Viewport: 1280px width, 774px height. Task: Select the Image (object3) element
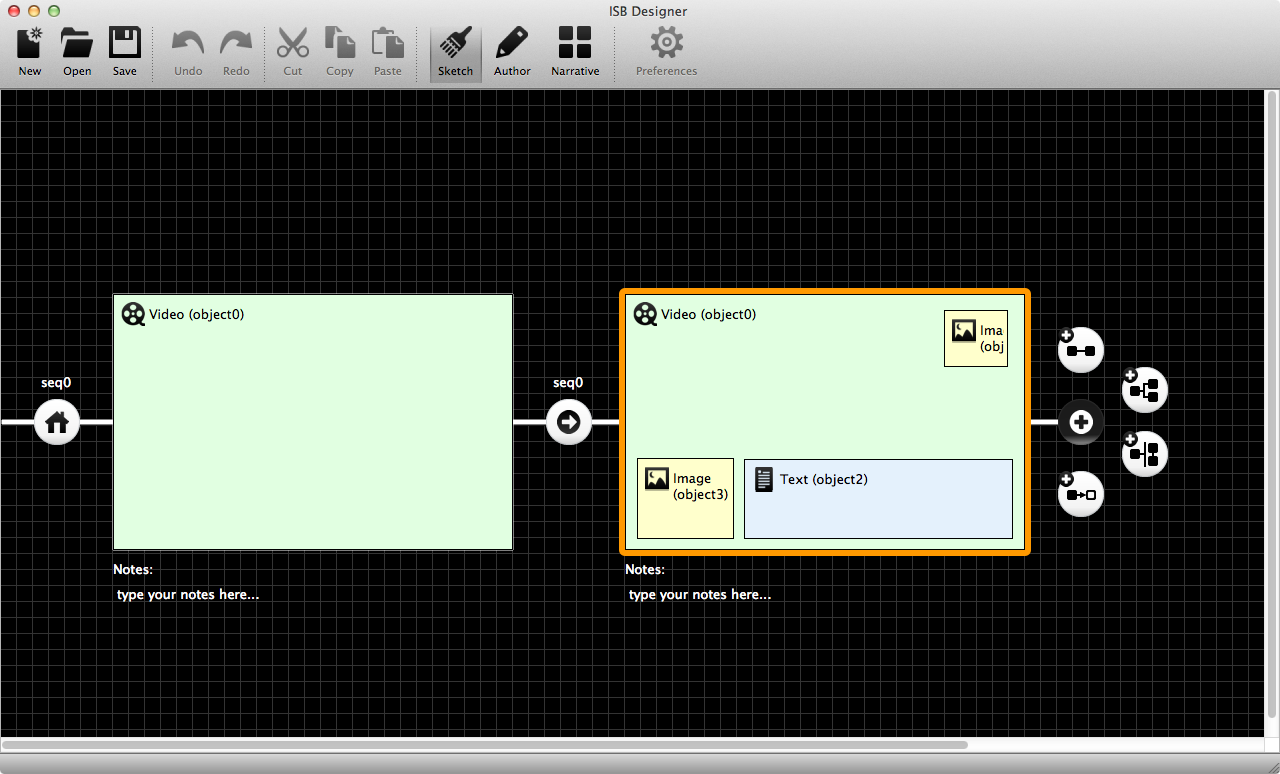point(685,498)
